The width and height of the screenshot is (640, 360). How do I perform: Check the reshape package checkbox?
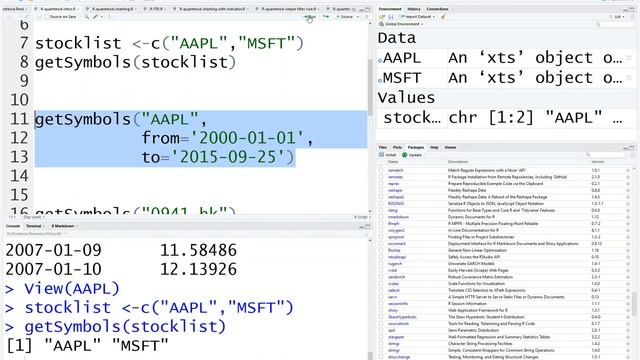(381, 190)
